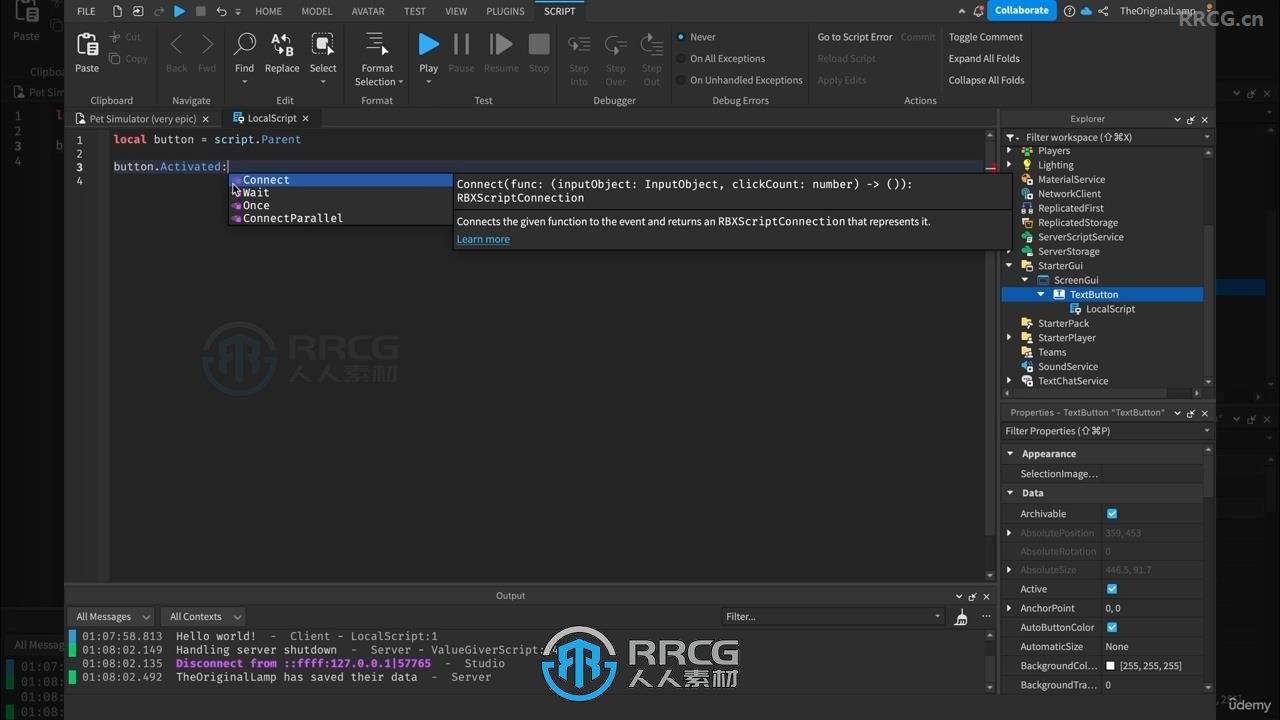The image size is (1280, 720).
Task: Collapse the TextButton tree node
Action: [x=1041, y=295]
